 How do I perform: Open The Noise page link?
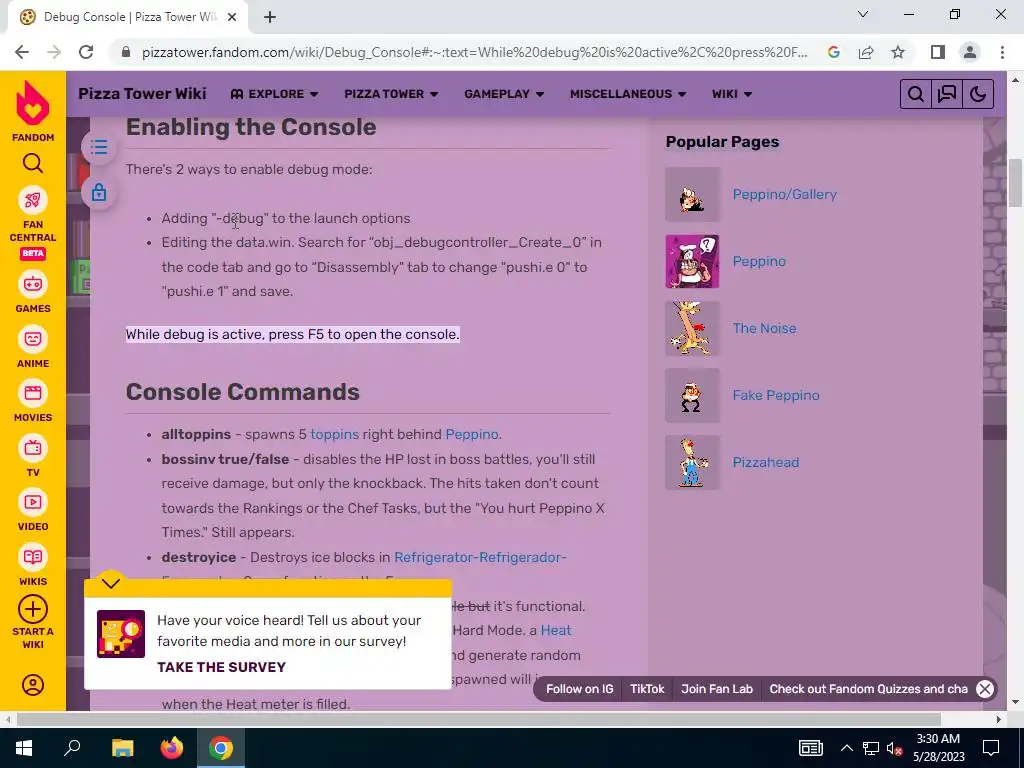click(x=764, y=328)
